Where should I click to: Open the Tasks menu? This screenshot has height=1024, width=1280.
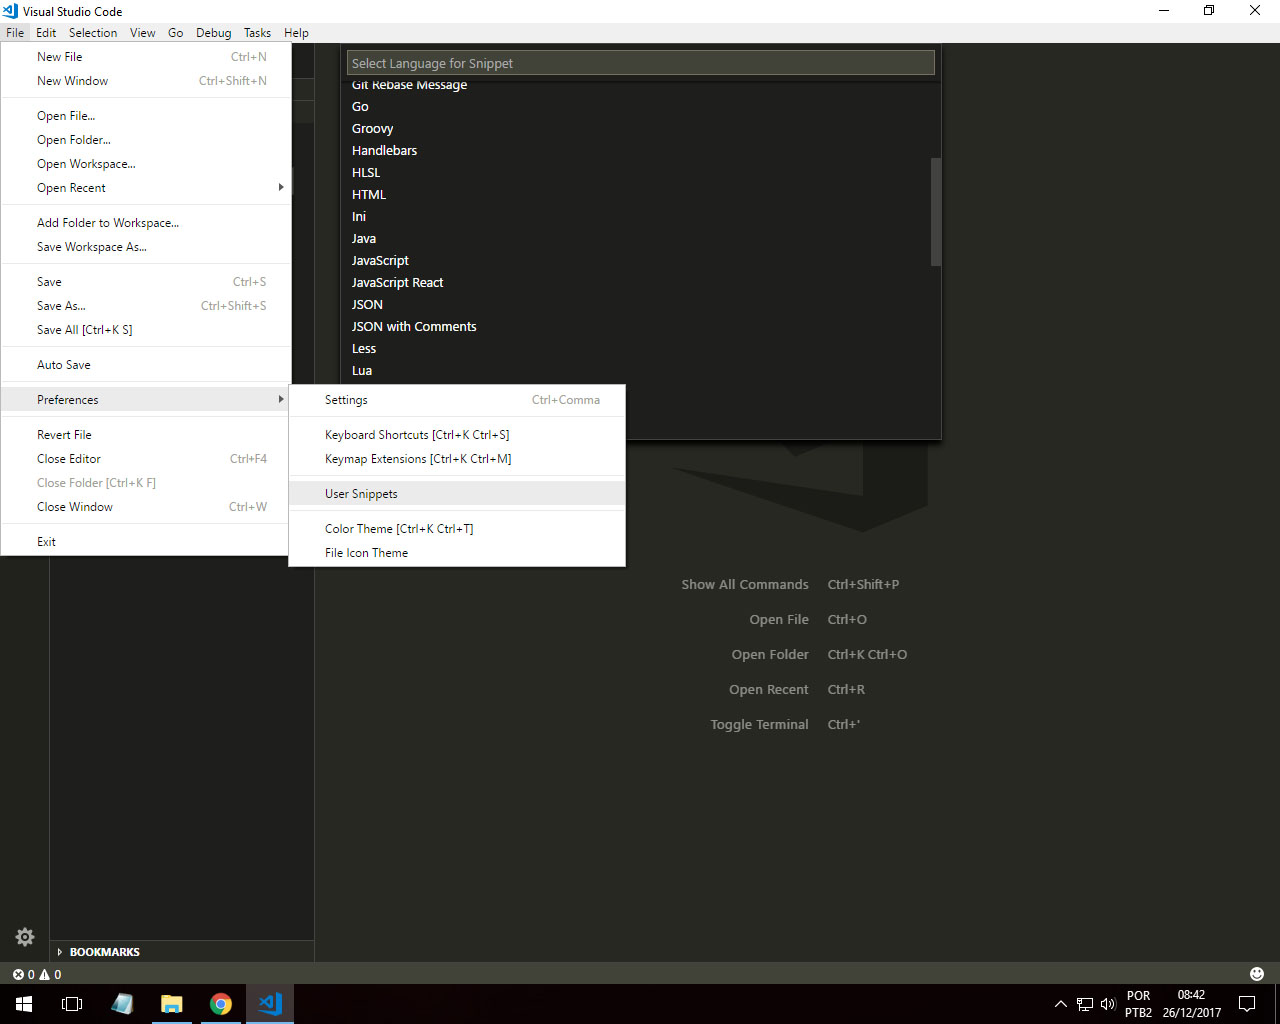pos(257,32)
